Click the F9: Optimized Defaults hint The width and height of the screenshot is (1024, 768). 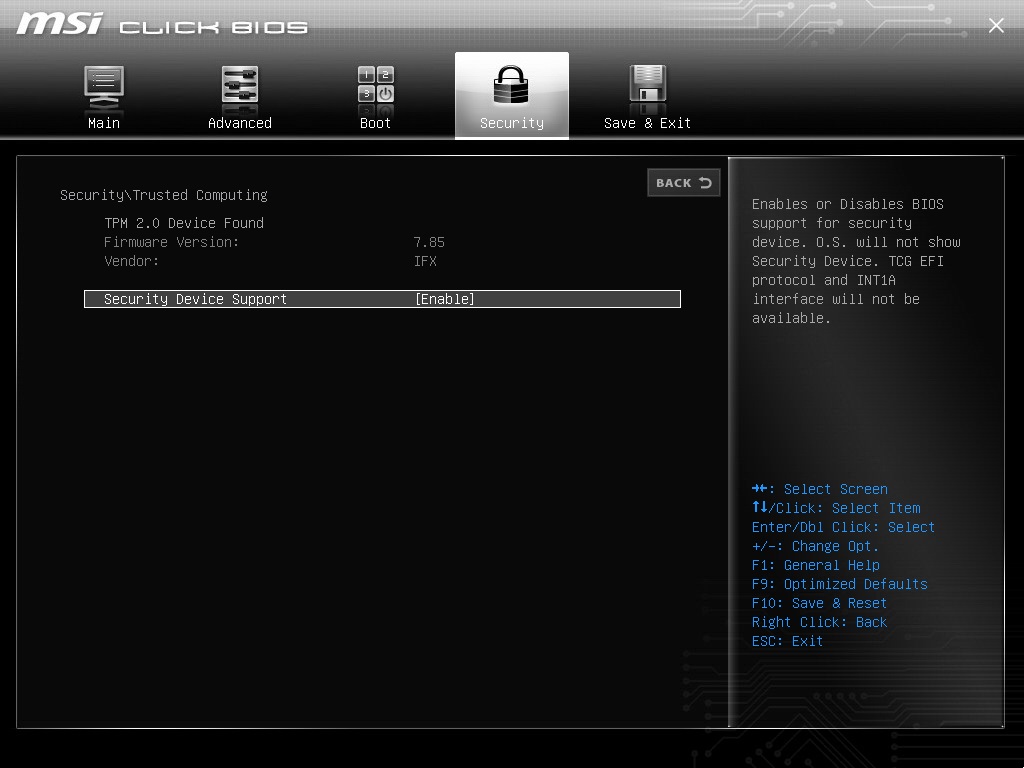point(840,584)
